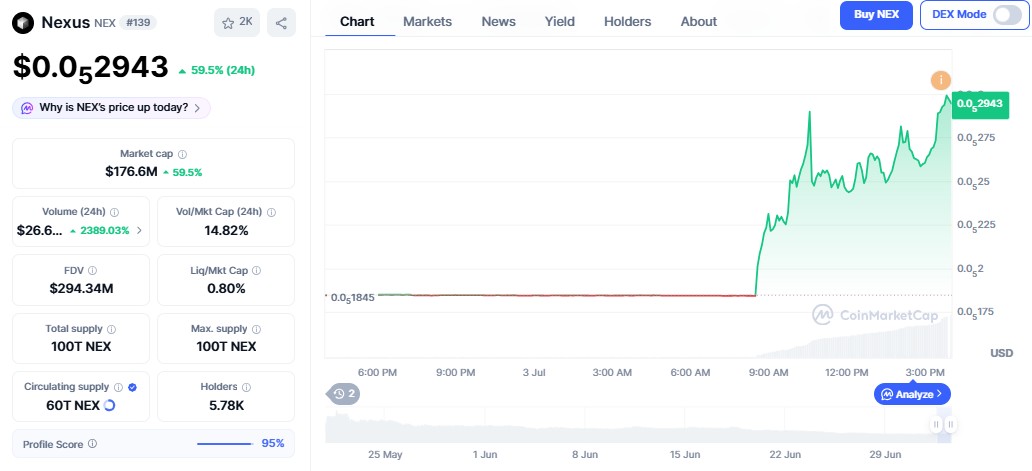Expand Why is NEX's price up today

tap(111, 108)
